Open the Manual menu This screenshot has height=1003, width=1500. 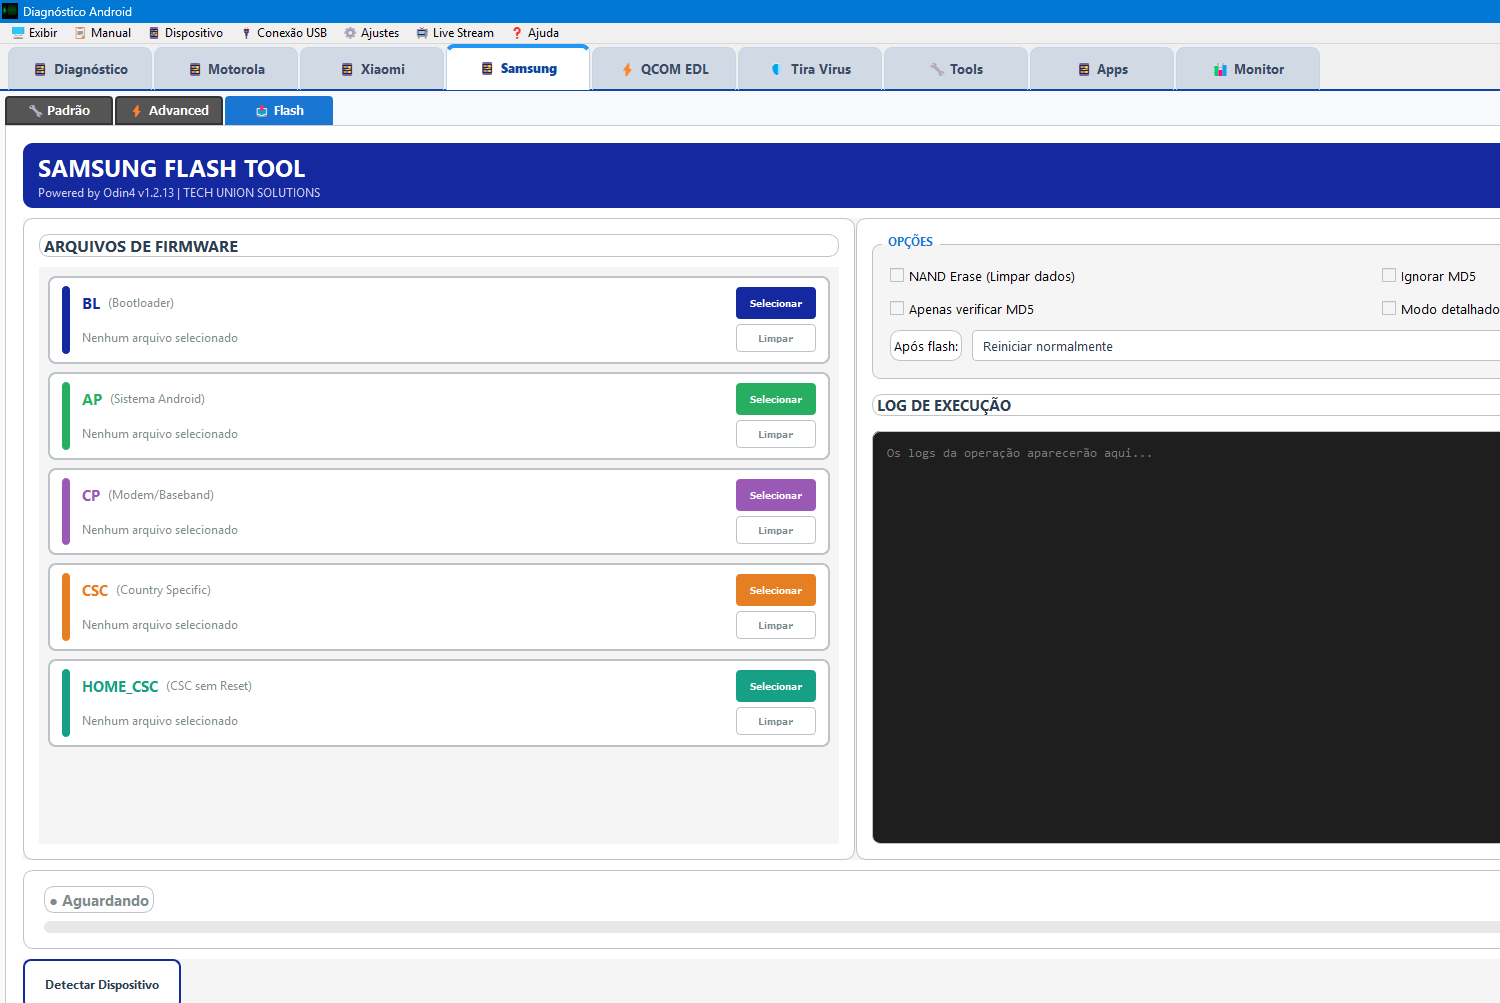coord(103,33)
